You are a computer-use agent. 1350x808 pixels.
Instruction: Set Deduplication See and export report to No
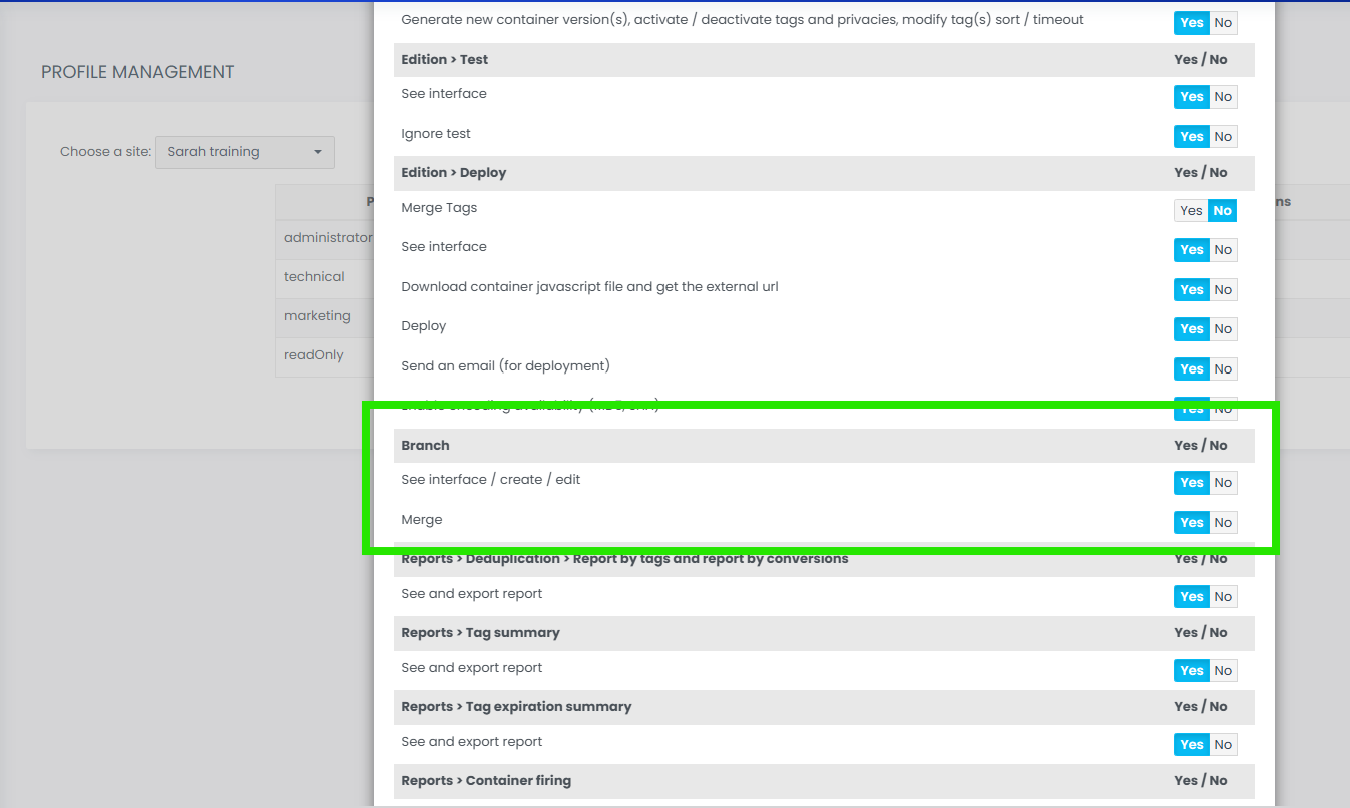tap(1223, 597)
